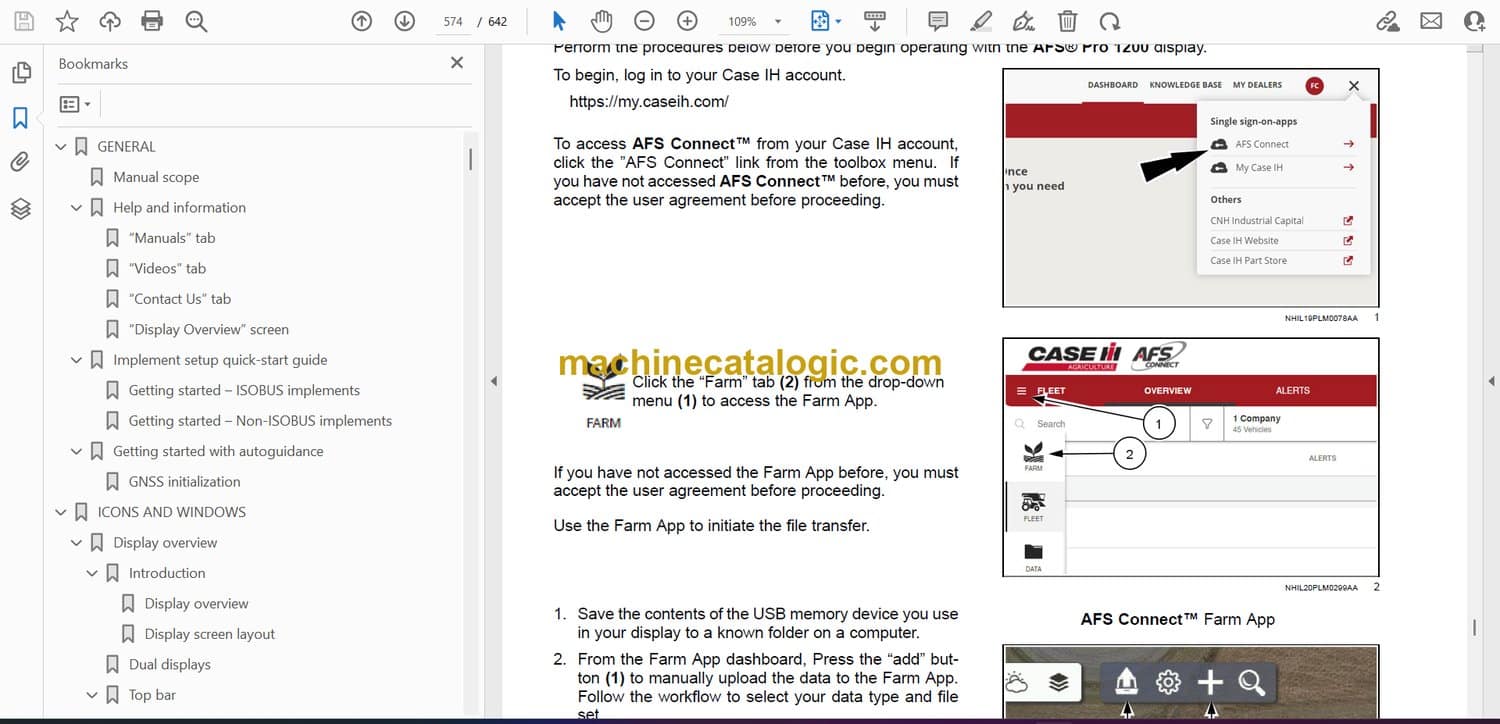Click the bookmarks panel vertical scrollbar
Image resolution: width=1500 pixels, height=724 pixels.
pos(470,159)
